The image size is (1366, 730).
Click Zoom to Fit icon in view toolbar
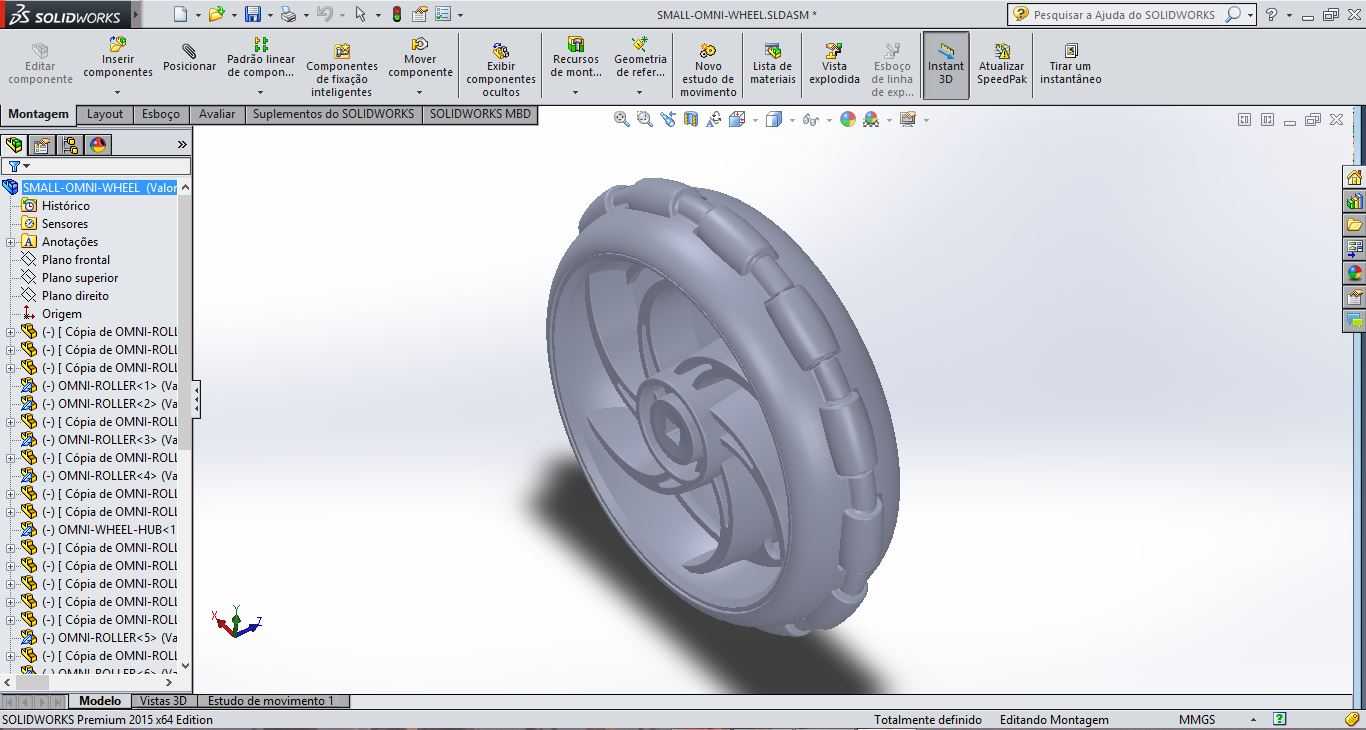622,120
